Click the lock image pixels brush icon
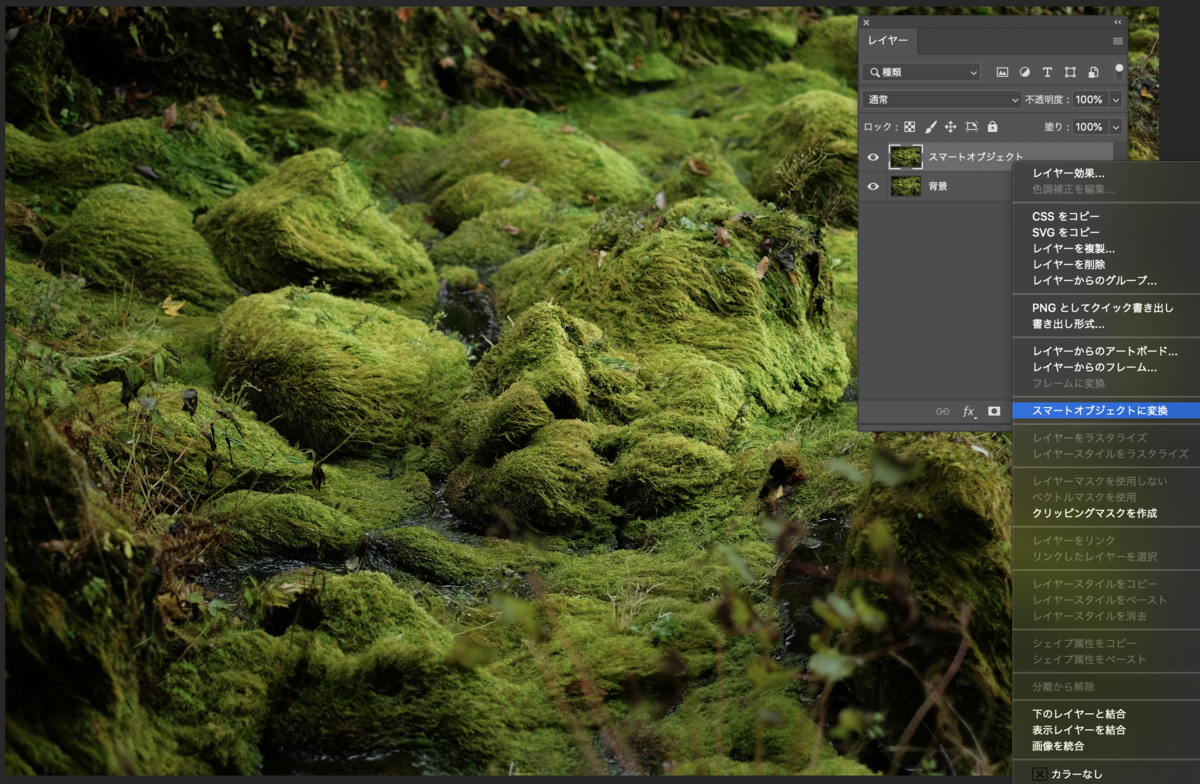1200x784 pixels. click(930, 127)
